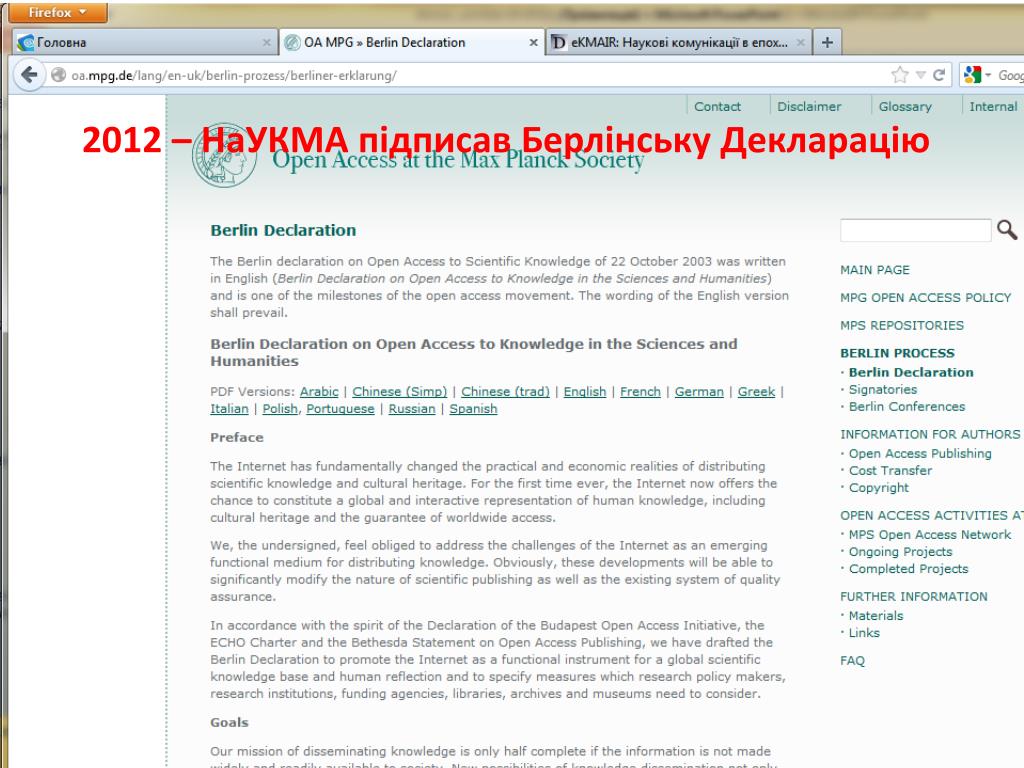Open FURTHER INFORMATION section
The height and width of the screenshot is (768, 1024).
click(x=914, y=596)
